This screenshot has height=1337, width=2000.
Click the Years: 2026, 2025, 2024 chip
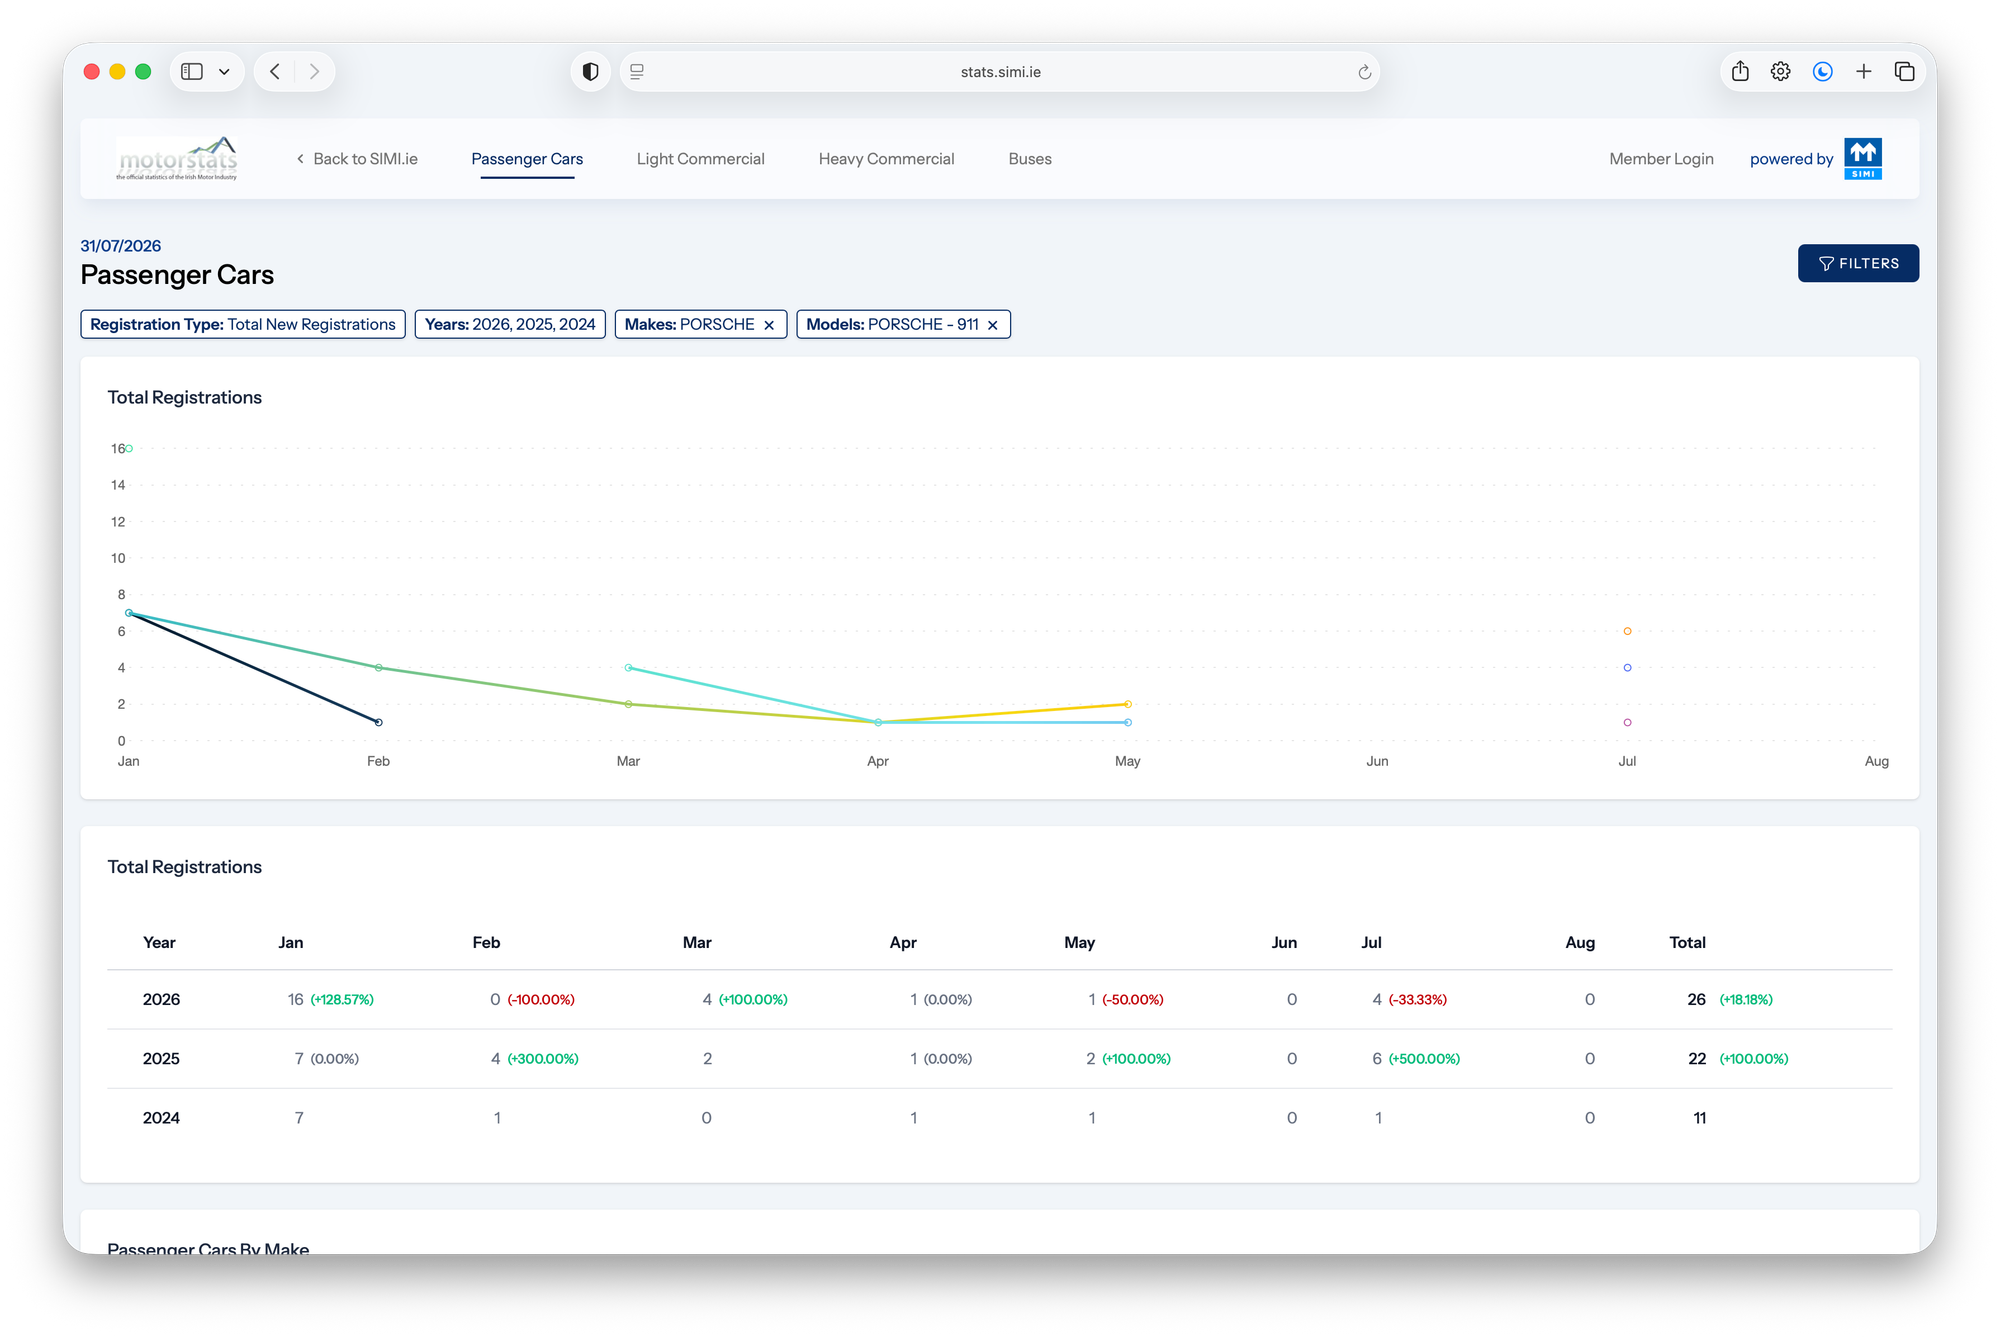tap(510, 324)
